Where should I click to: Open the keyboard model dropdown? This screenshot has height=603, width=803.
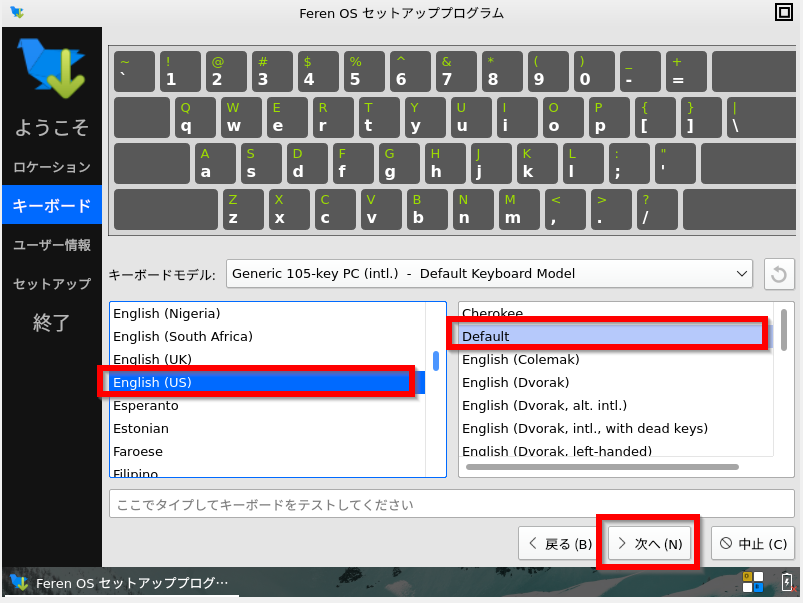[x=489, y=274]
